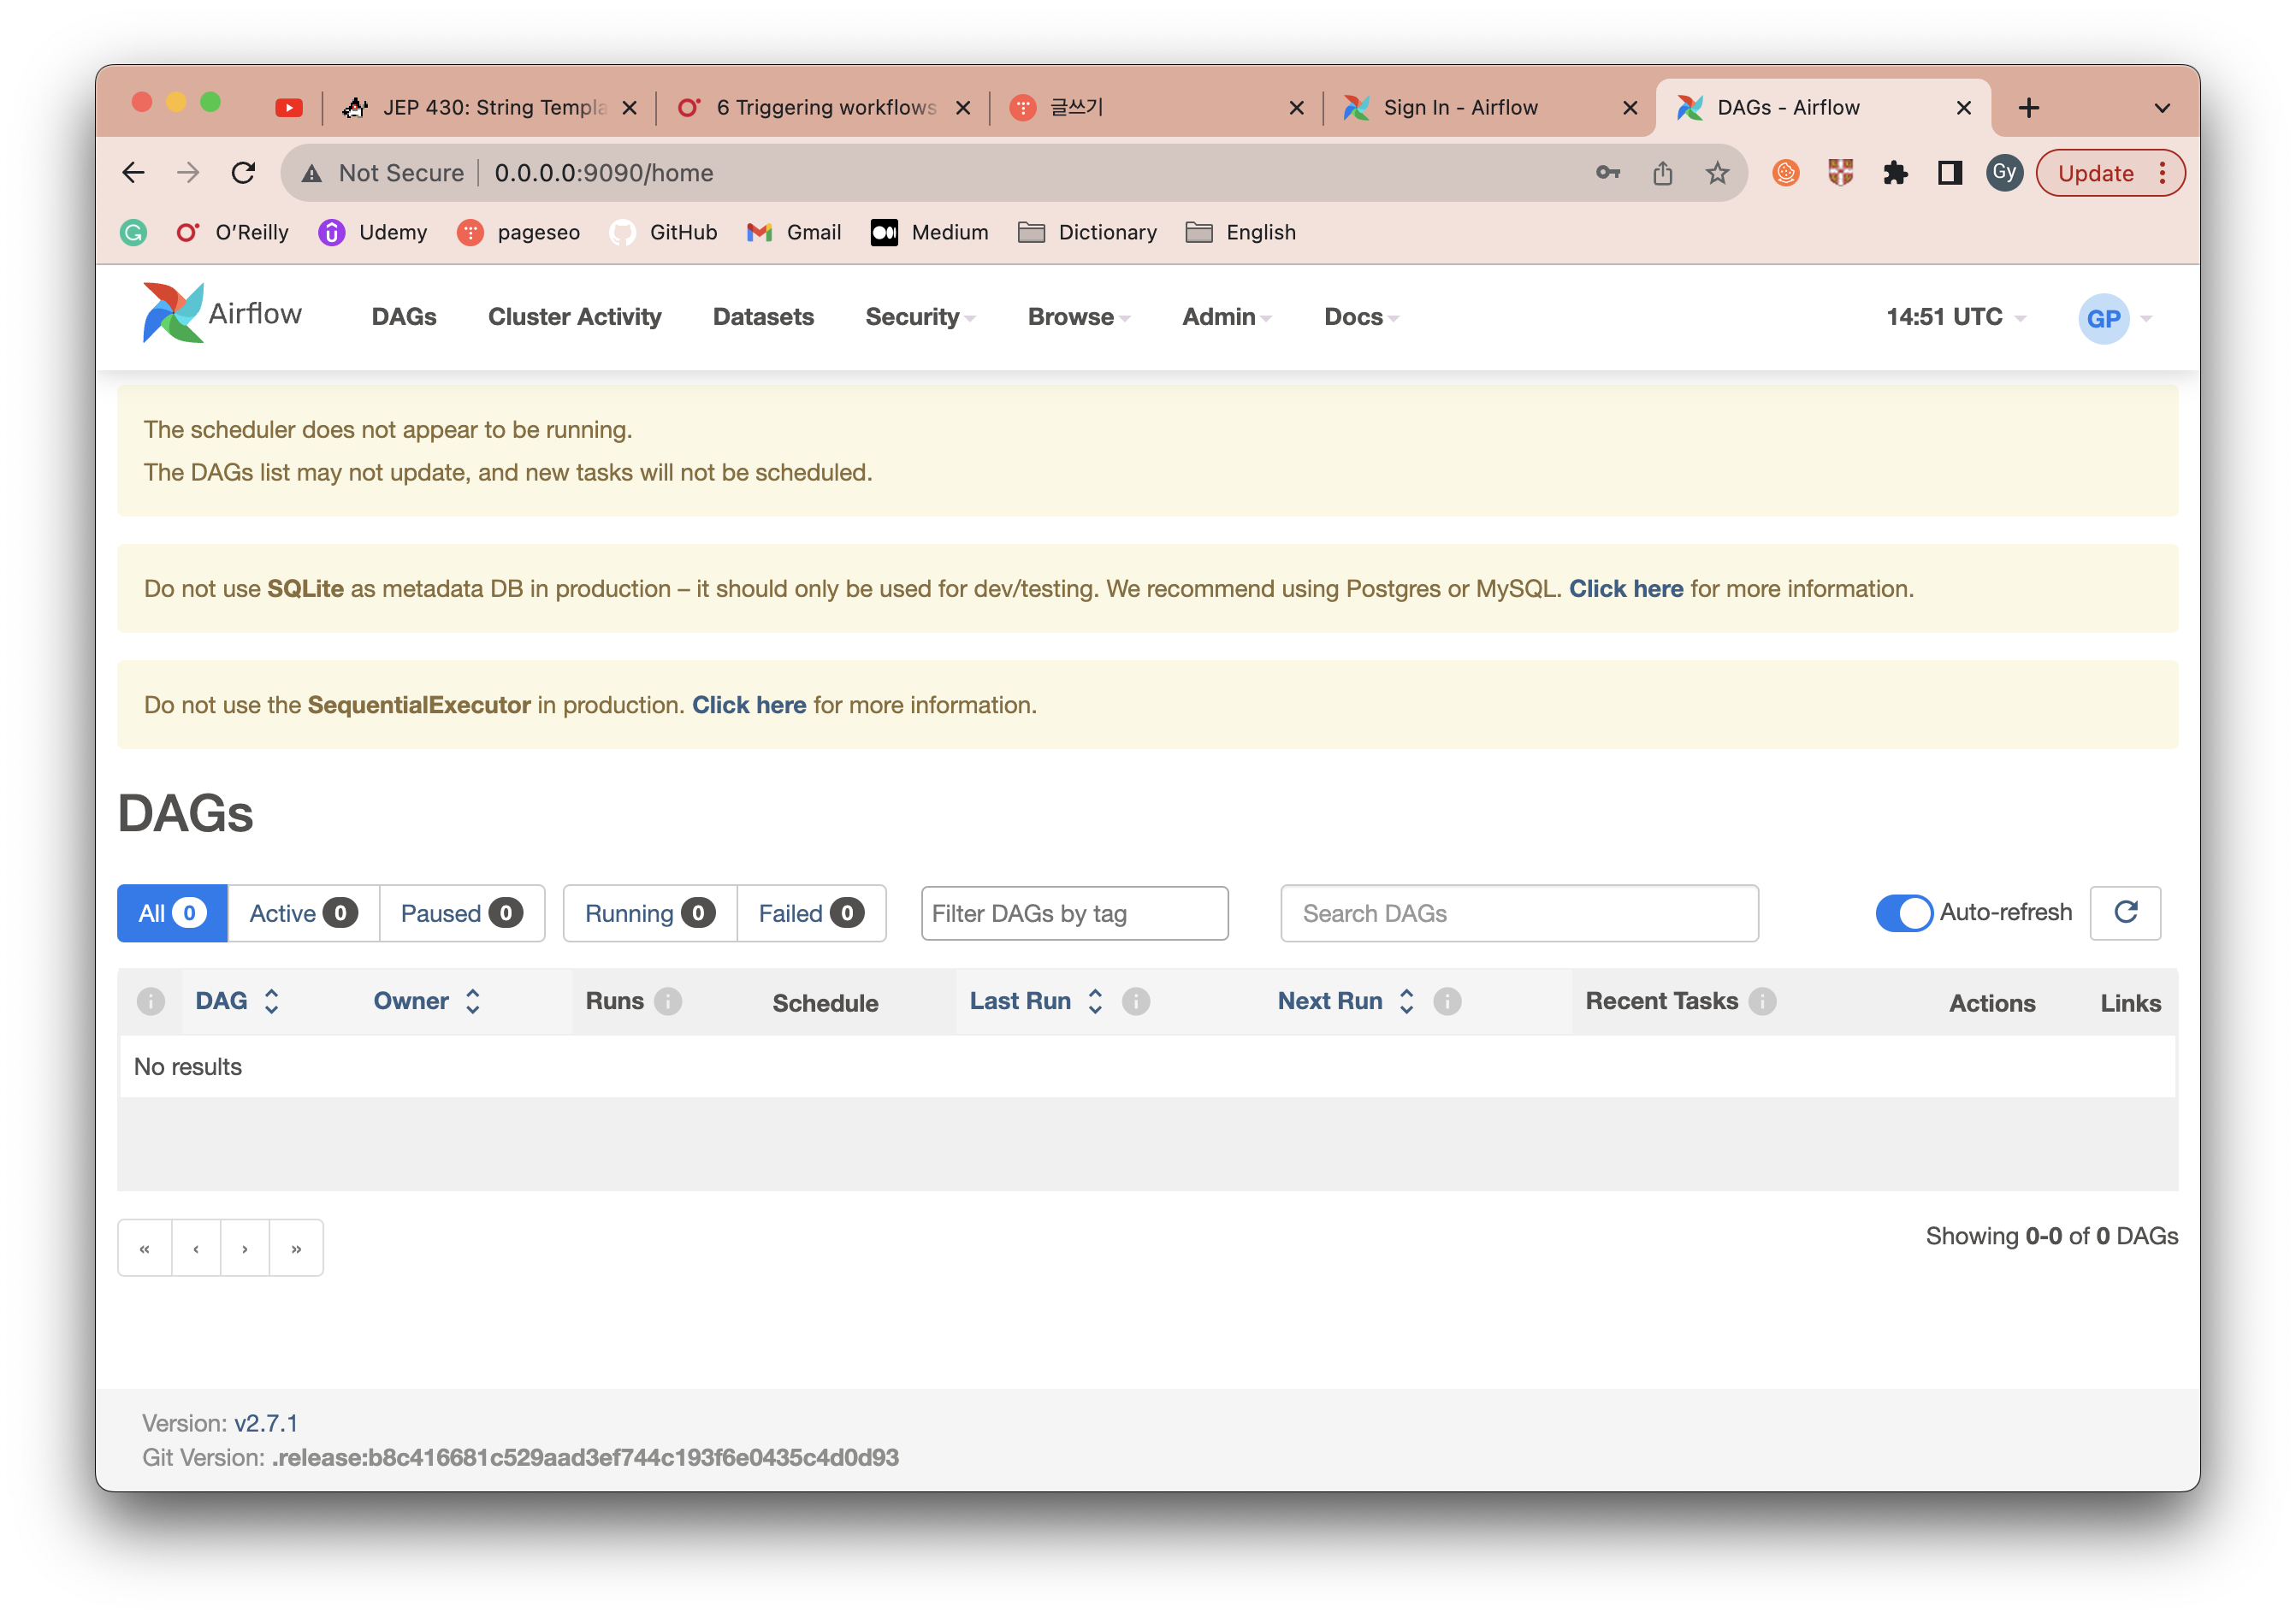Viewport: 2296px width, 1618px height.
Task: Open the browser Extensions puzzle icon
Action: pos(1895,173)
